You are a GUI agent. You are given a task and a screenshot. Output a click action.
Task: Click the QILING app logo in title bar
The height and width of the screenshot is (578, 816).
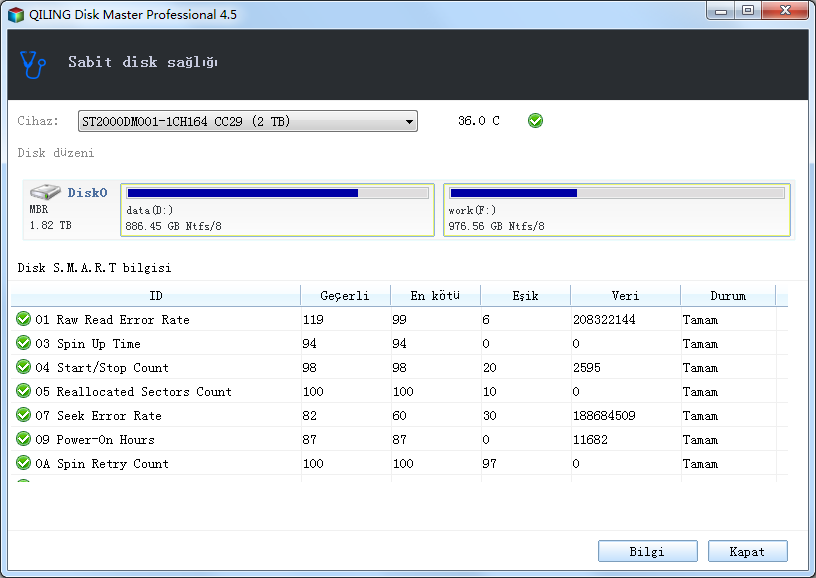pos(16,15)
